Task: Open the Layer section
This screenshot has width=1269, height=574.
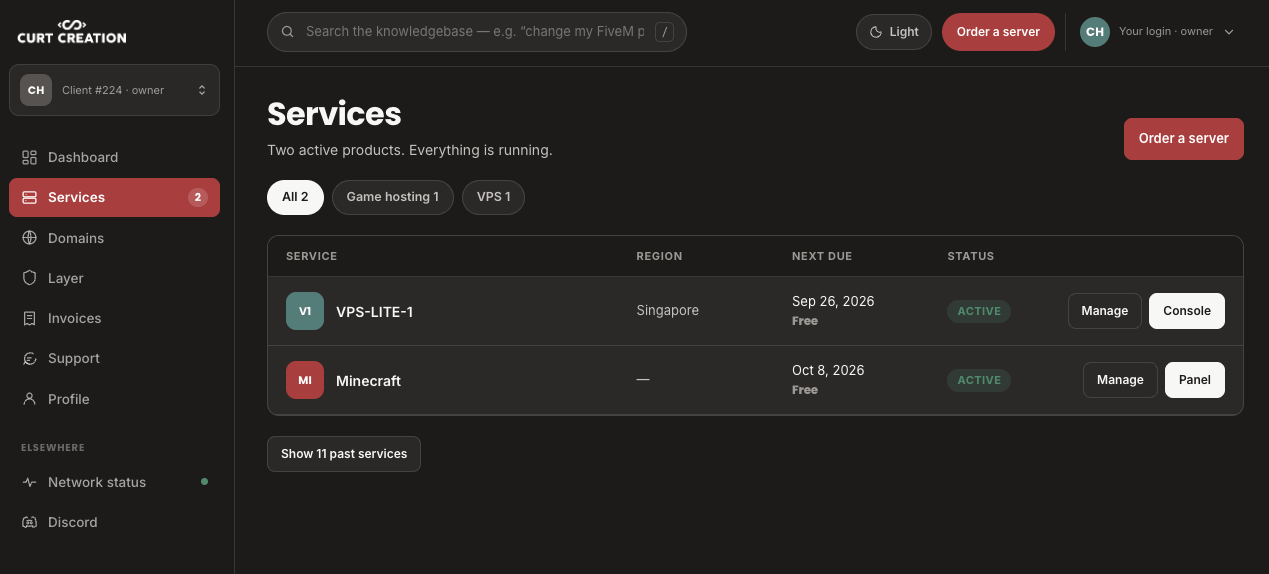Action: [114, 278]
